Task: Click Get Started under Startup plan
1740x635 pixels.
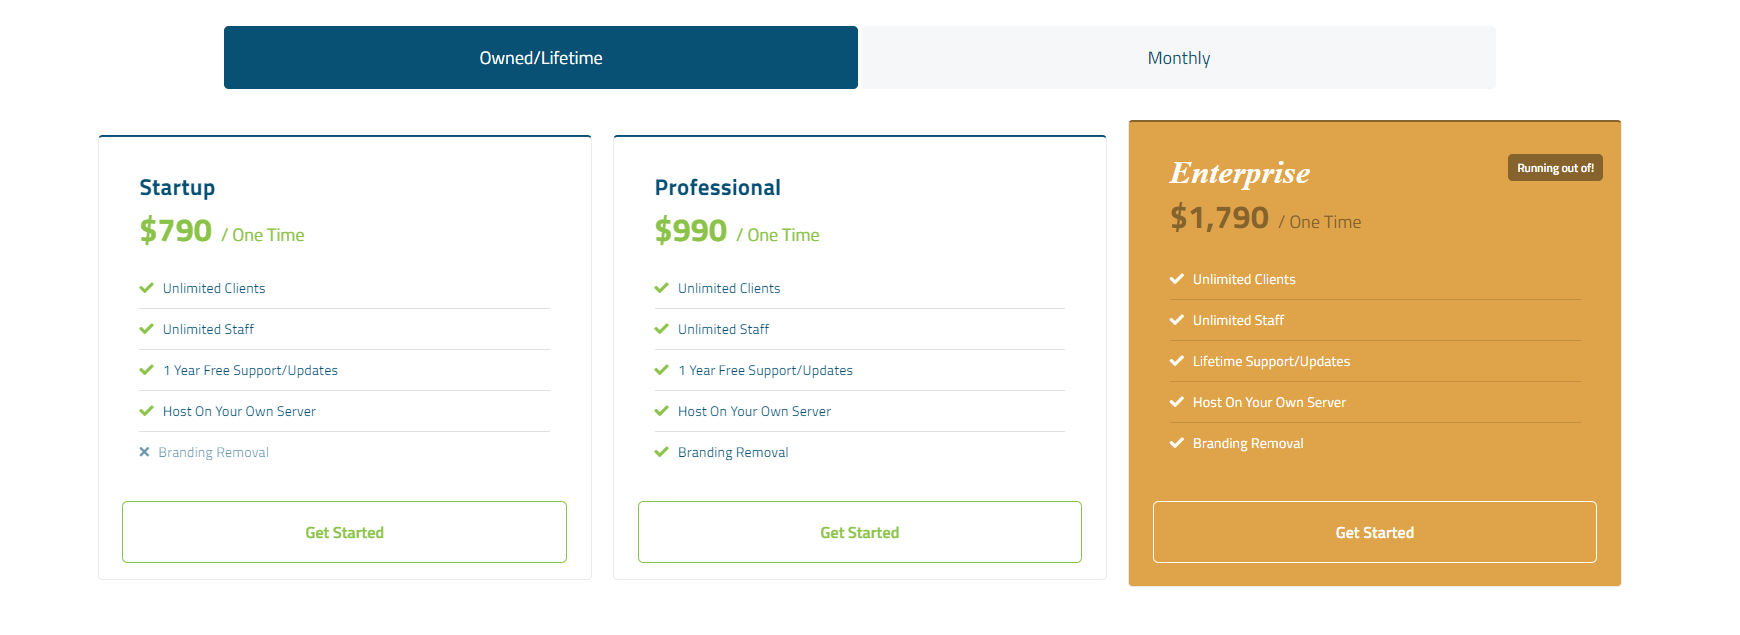Action: (x=344, y=532)
